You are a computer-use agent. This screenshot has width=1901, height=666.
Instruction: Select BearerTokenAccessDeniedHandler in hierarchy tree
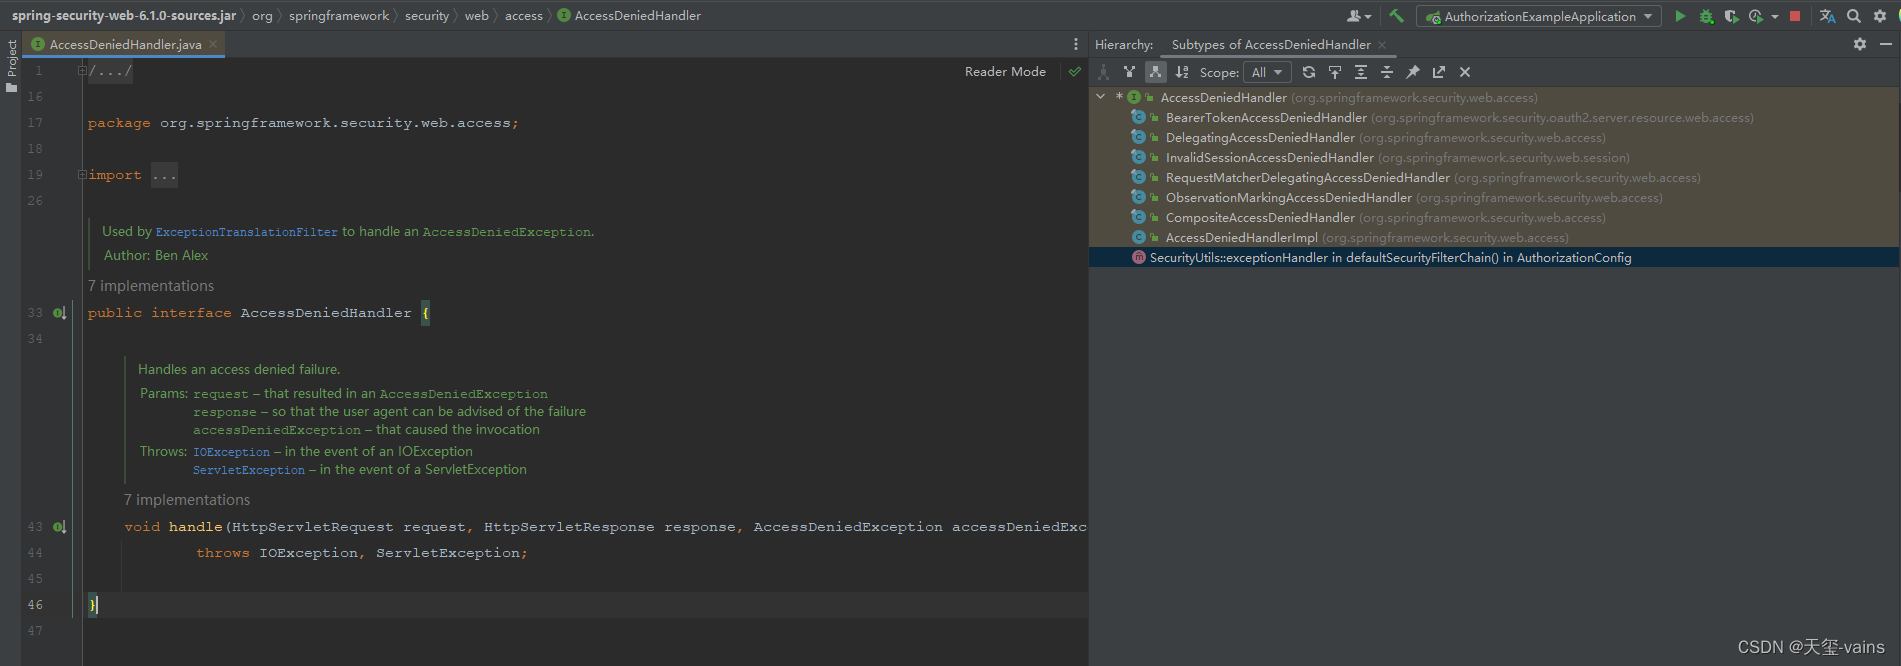1494,117
